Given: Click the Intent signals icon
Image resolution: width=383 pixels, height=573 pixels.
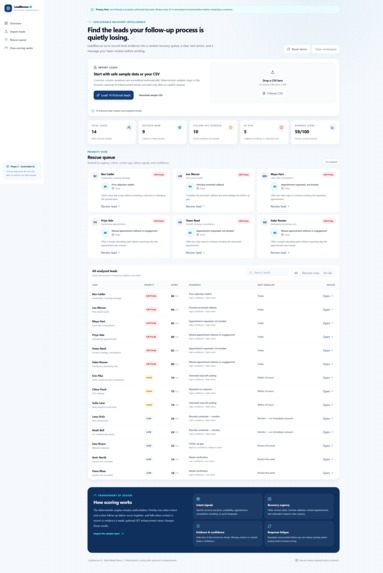Looking at the screenshot, I should [198, 499].
